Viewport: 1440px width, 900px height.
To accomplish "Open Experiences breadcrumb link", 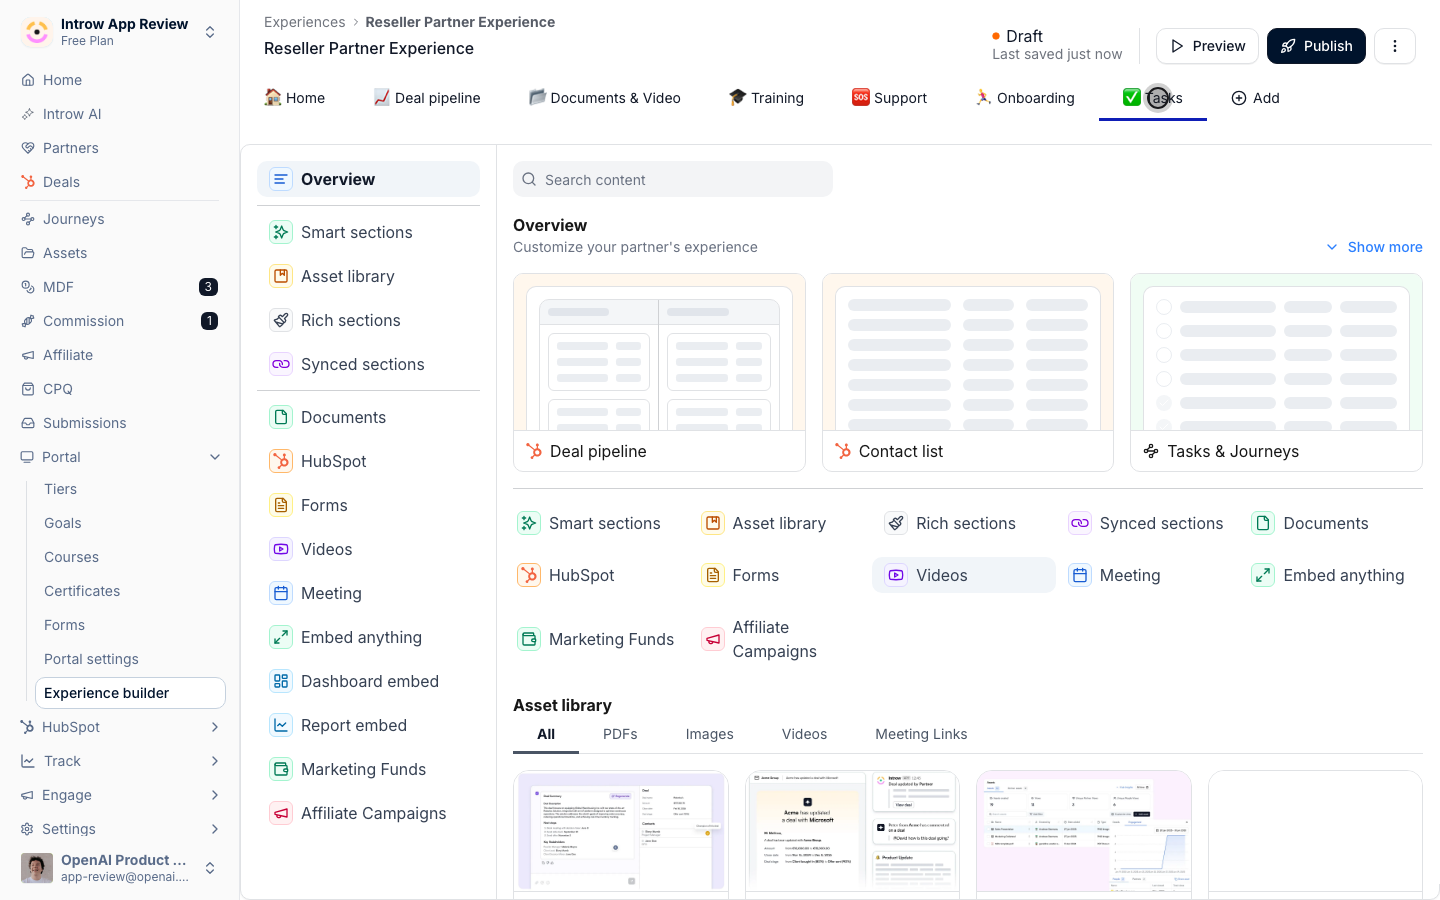I will [x=304, y=22].
